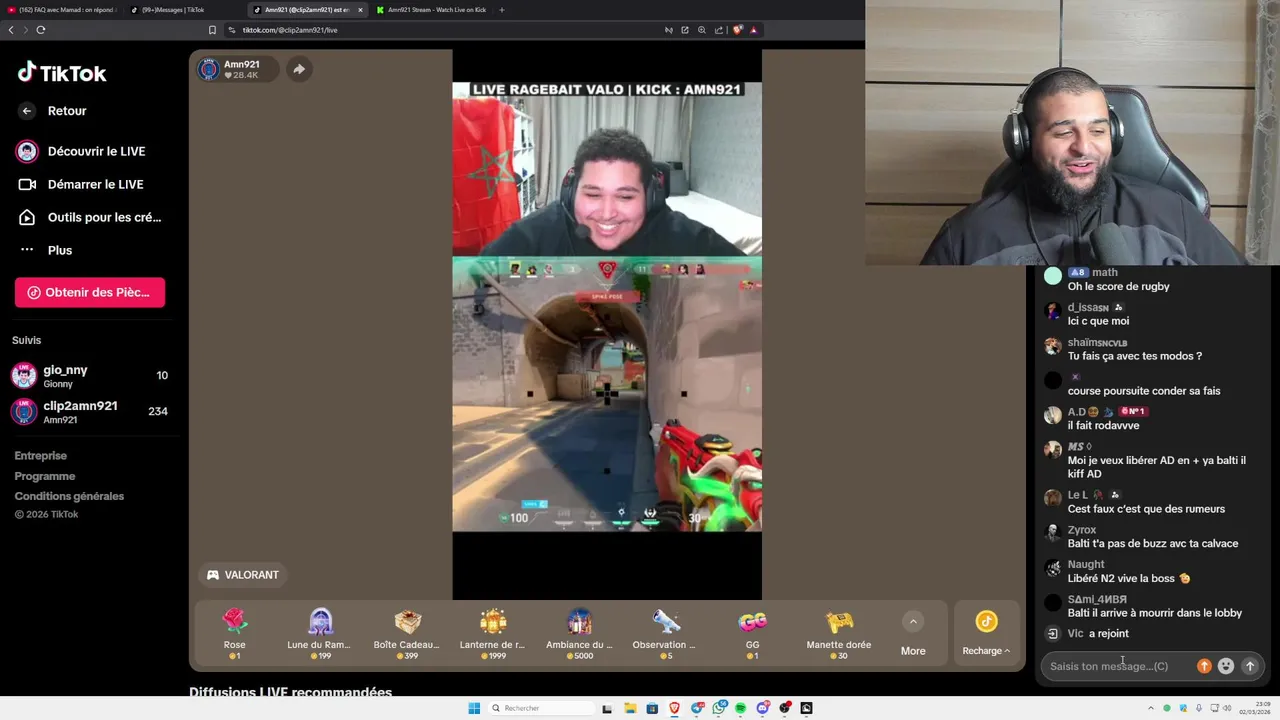Click browser zoom magnifier icon

702,30
